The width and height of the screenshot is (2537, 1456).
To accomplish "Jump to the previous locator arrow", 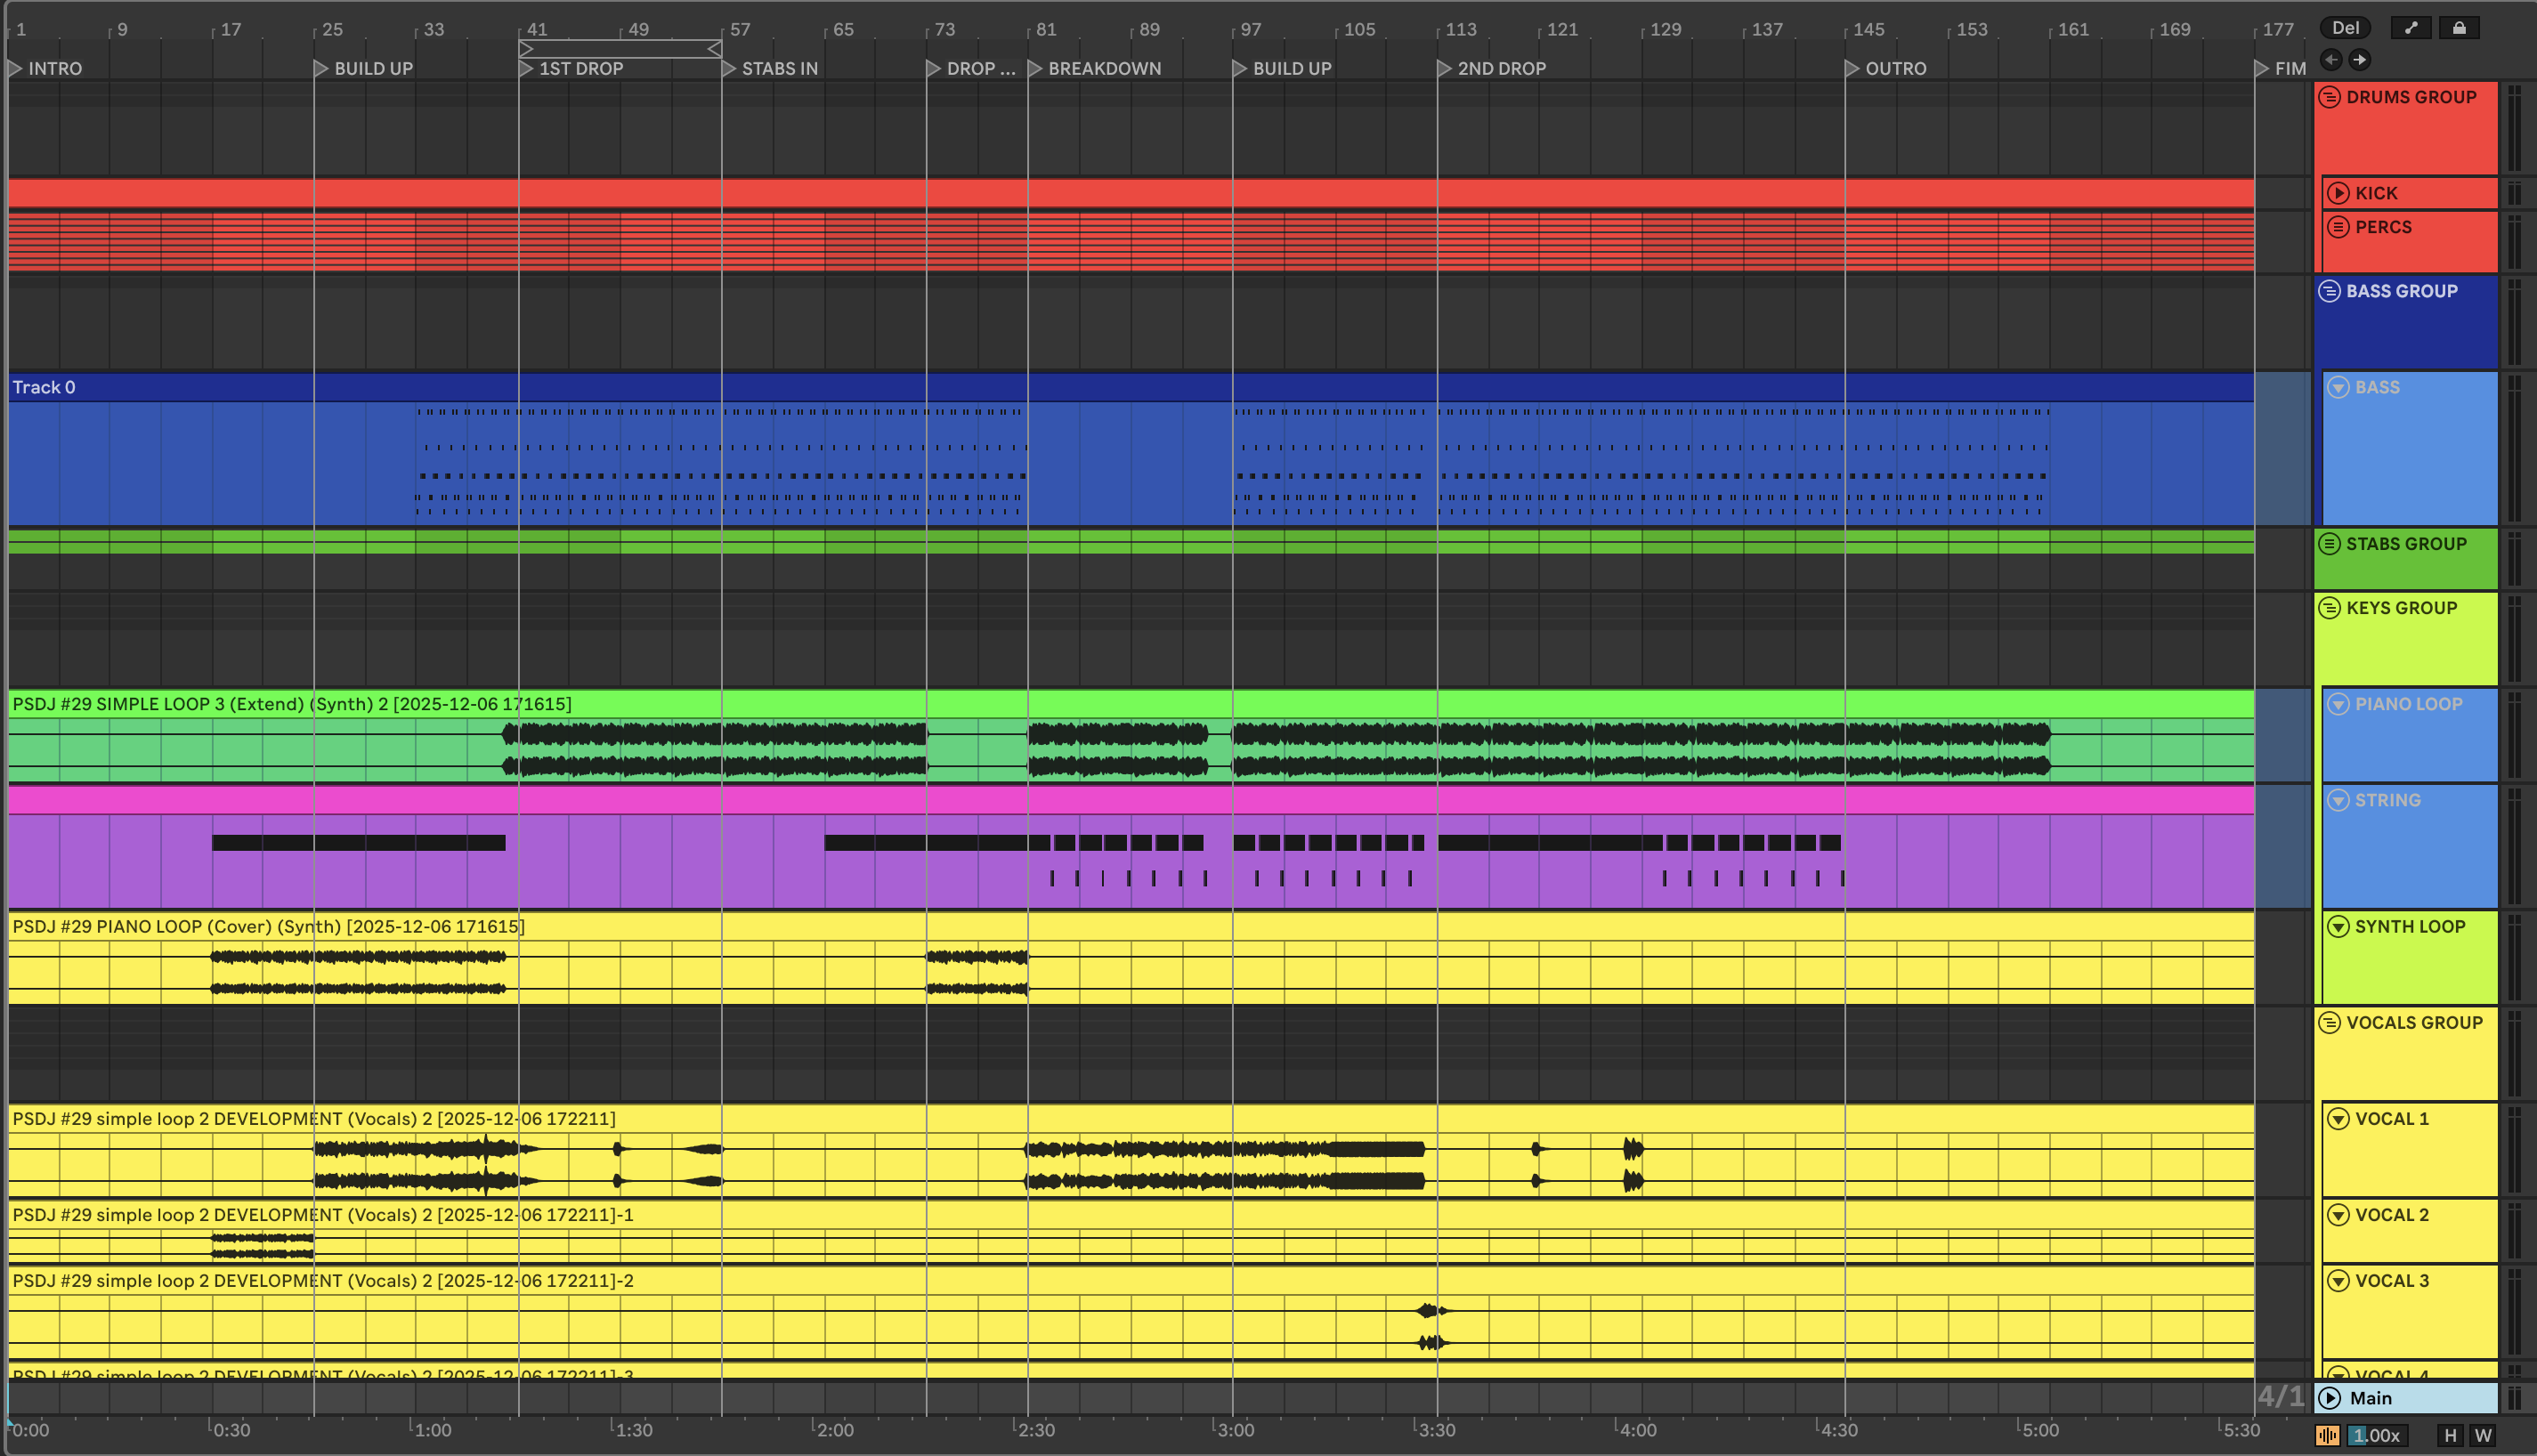I will coord(2331,60).
